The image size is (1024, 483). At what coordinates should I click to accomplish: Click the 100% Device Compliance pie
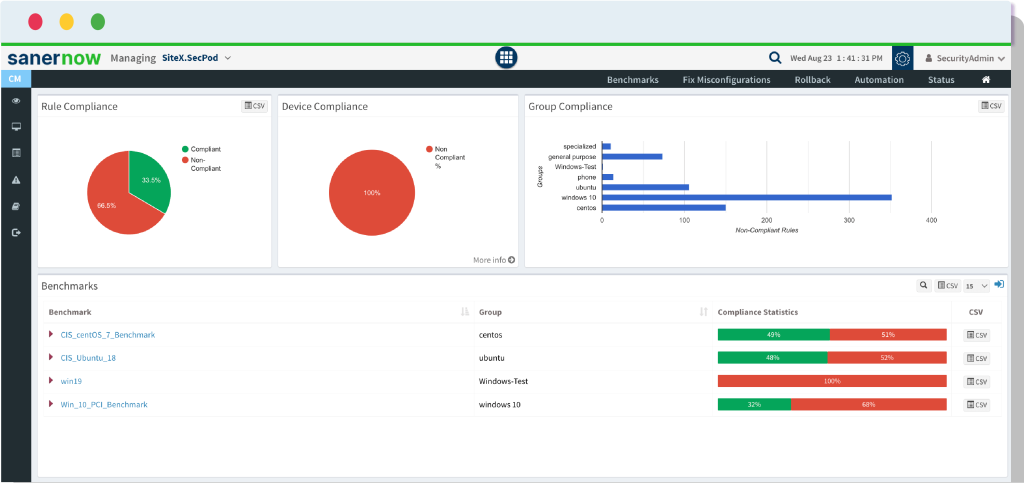[372, 193]
